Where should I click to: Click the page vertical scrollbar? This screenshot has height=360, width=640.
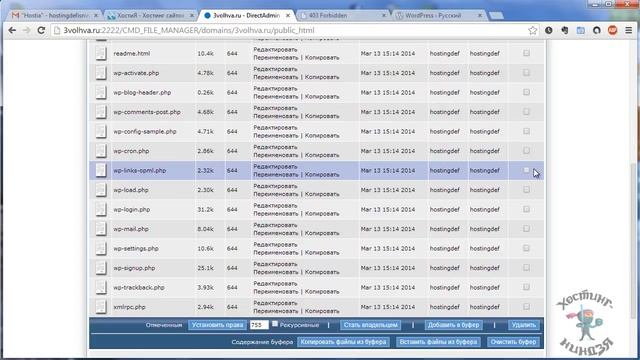click(x=634, y=241)
